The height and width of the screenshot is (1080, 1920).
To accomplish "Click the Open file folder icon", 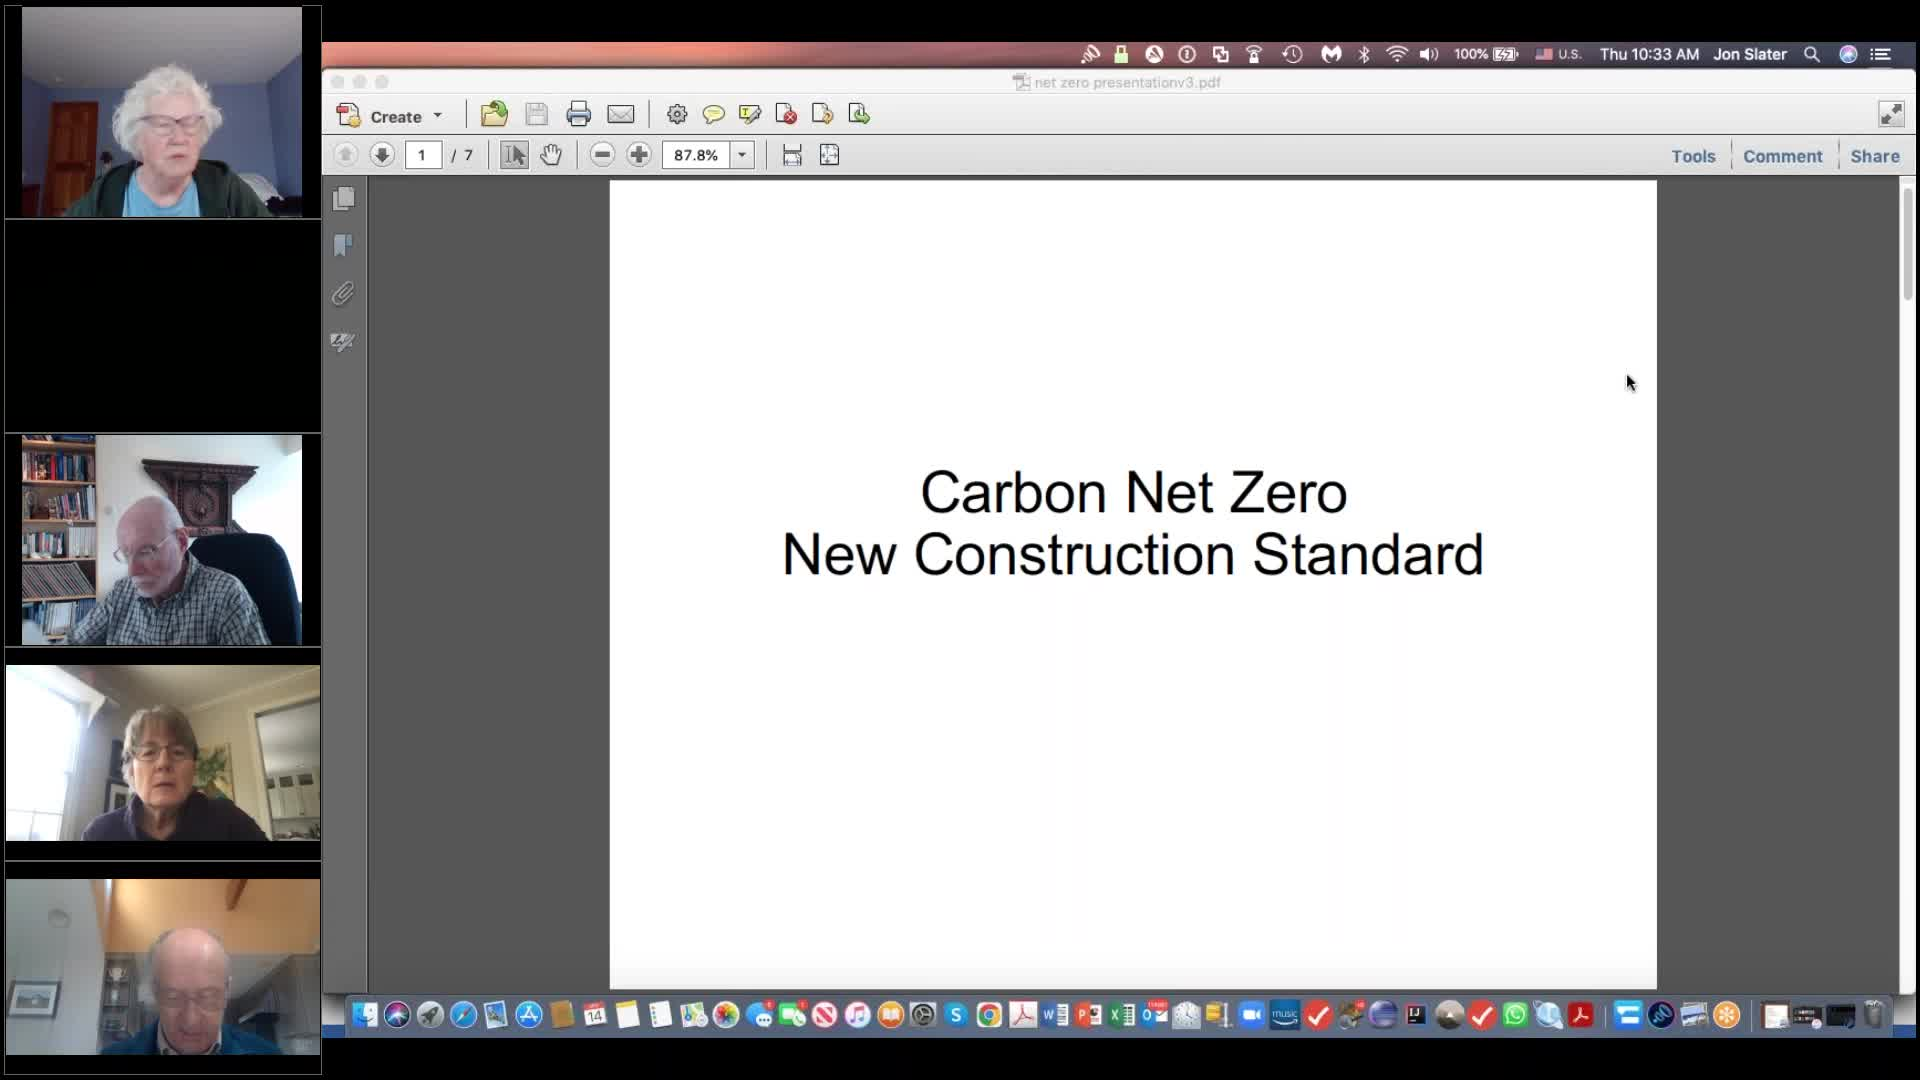I will 494,115.
